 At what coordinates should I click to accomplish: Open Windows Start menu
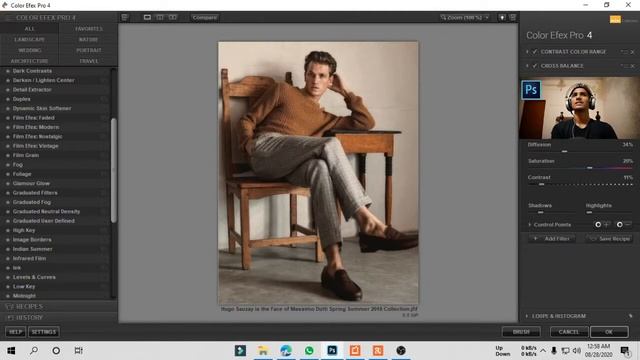click(x=11, y=351)
